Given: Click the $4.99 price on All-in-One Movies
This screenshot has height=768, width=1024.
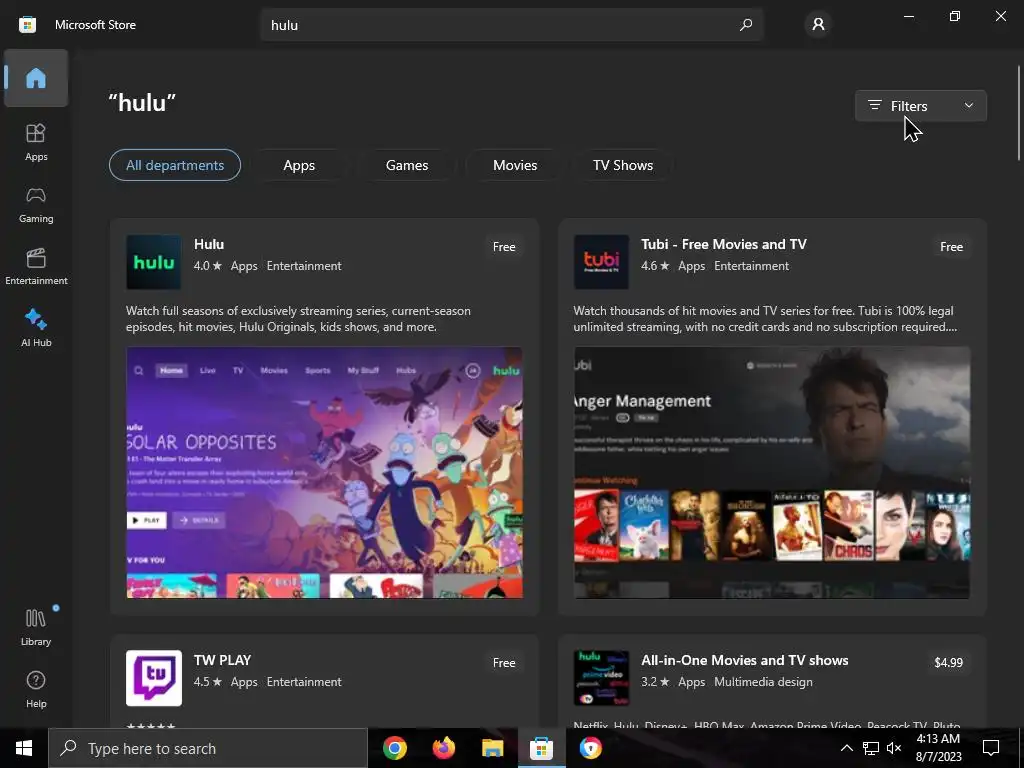Looking at the screenshot, I should click(948, 663).
